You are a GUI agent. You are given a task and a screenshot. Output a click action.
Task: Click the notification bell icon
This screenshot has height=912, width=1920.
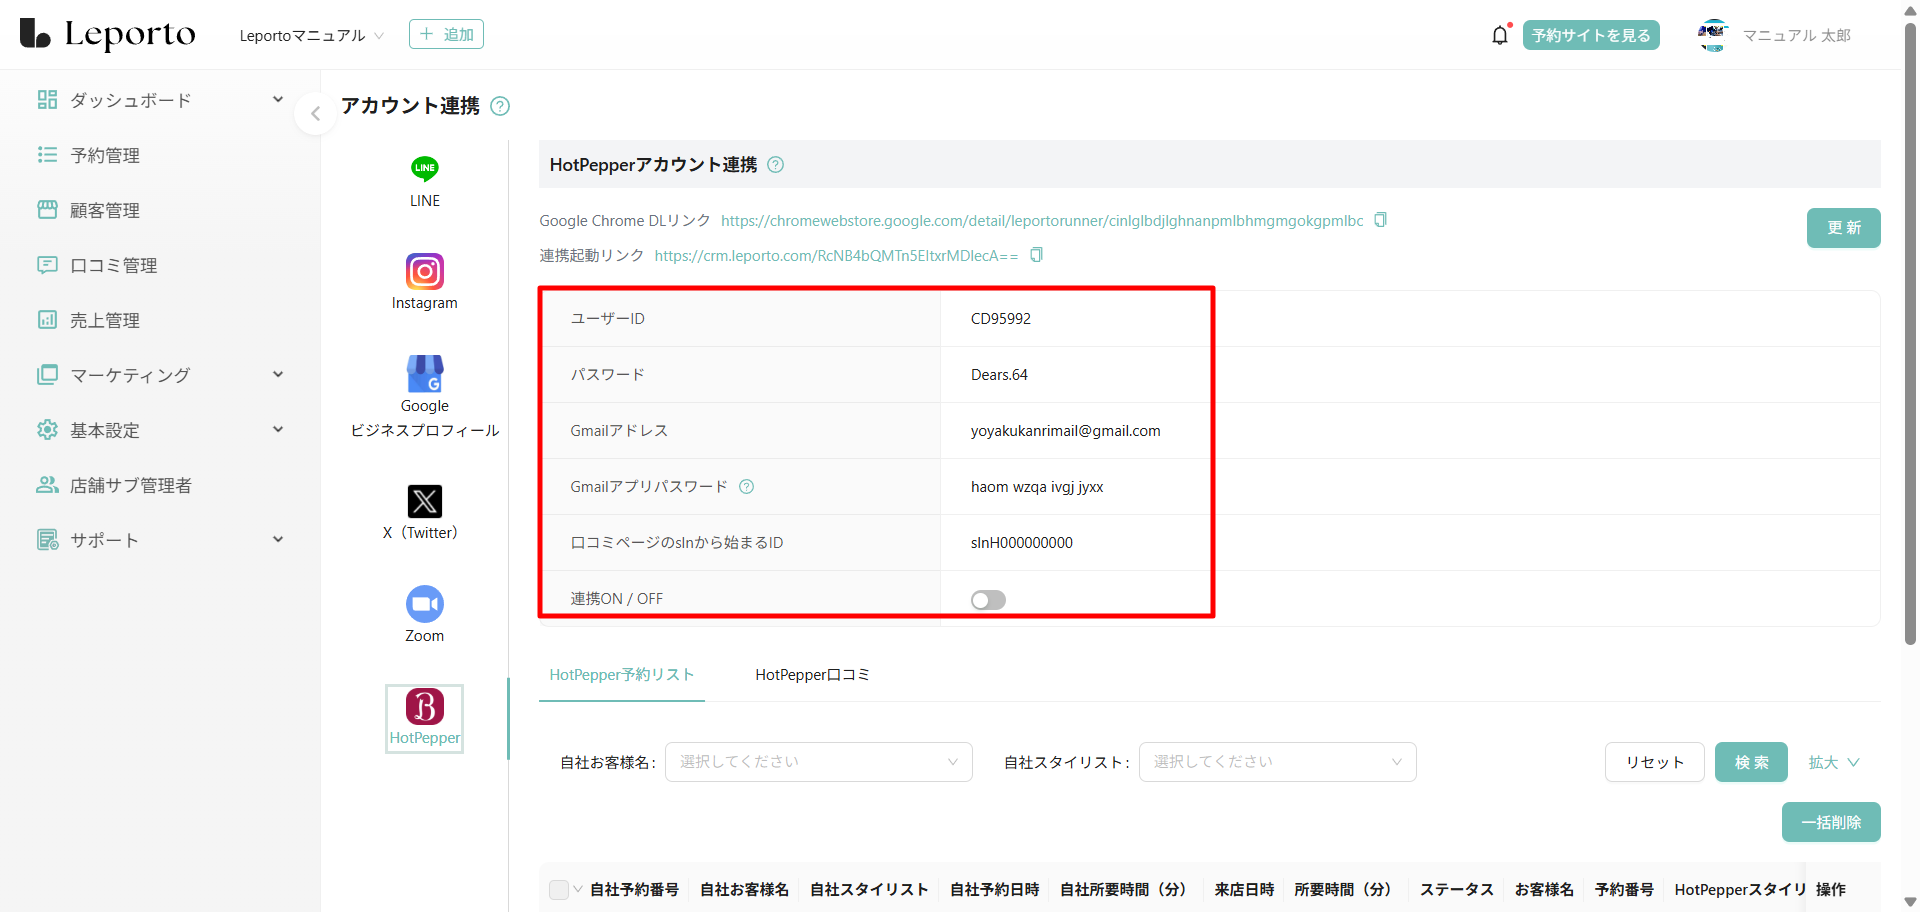[x=1500, y=35]
